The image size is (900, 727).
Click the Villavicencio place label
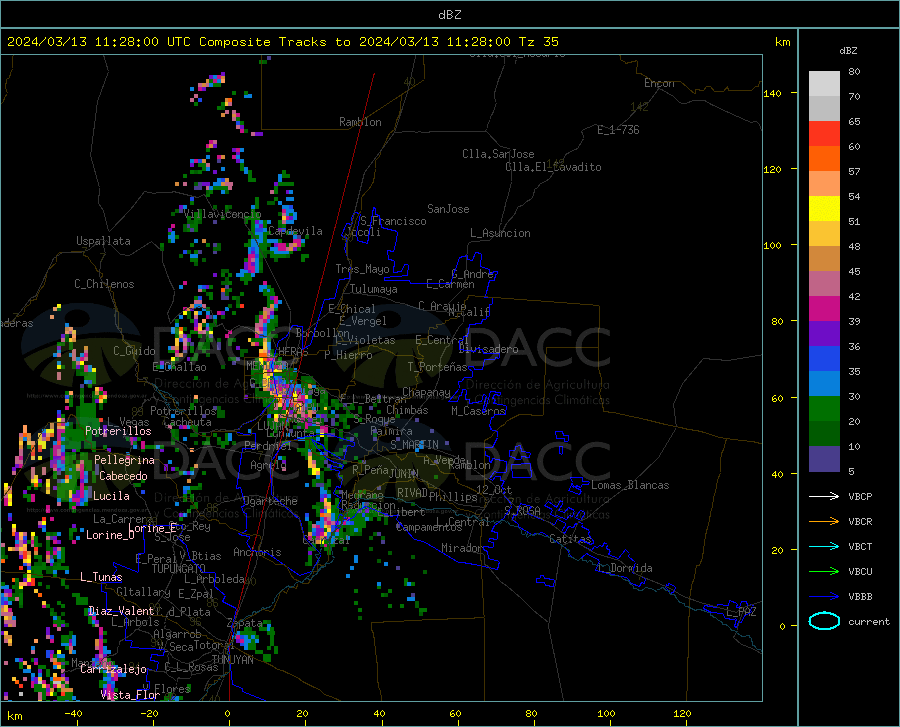[222, 214]
